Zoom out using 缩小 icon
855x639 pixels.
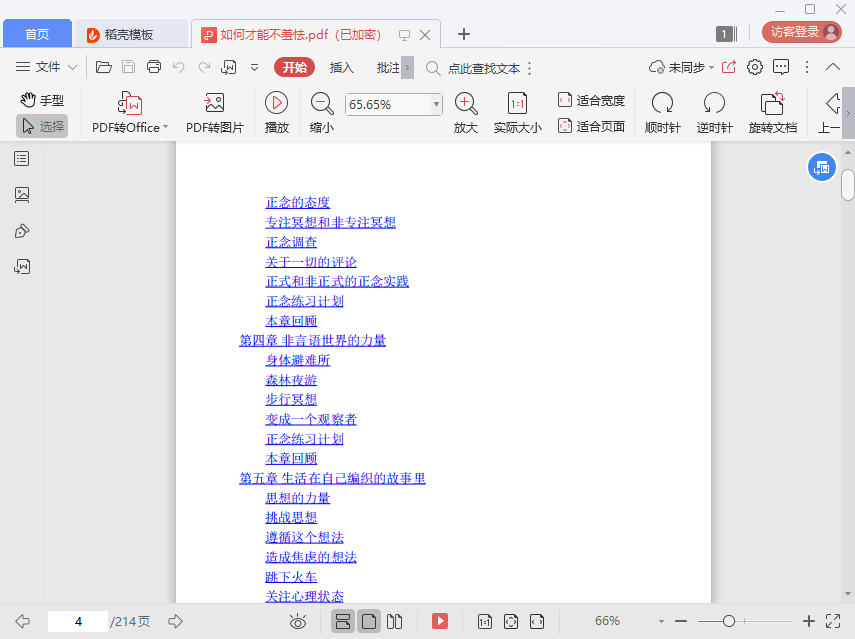322,113
